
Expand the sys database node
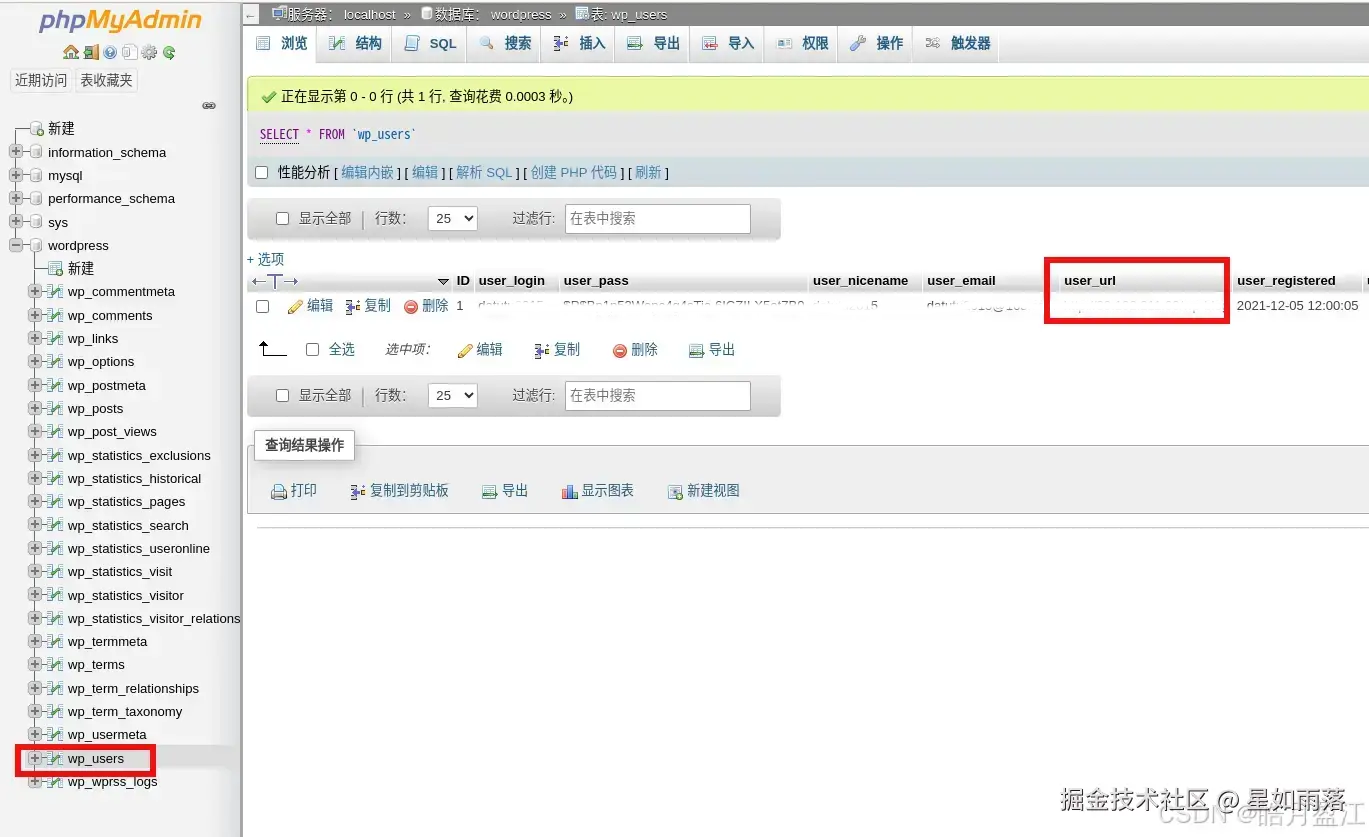[16, 222]
